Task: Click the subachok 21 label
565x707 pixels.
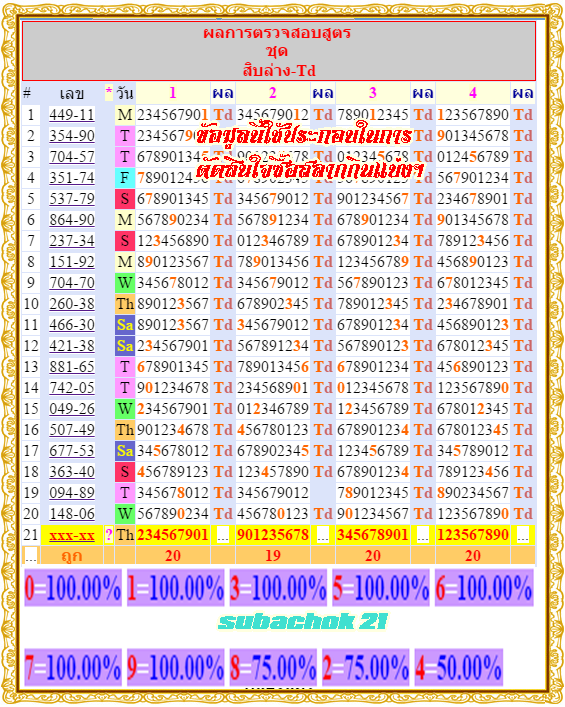Action: click(303, 622)
